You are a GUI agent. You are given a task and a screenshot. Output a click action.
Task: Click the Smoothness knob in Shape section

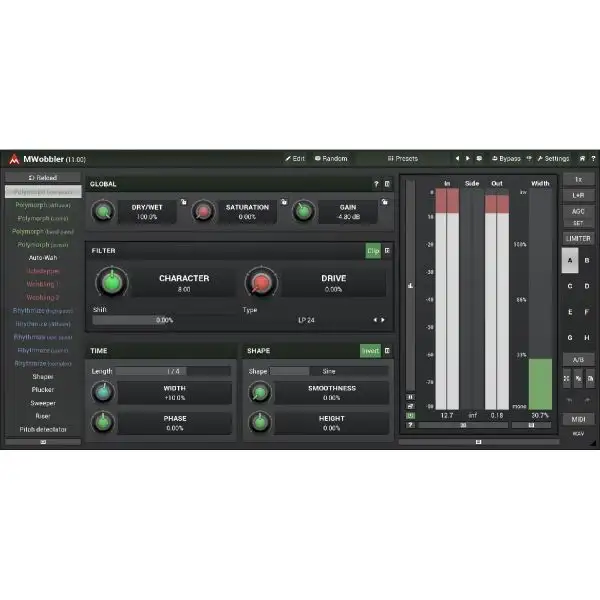tap(258, 393)
